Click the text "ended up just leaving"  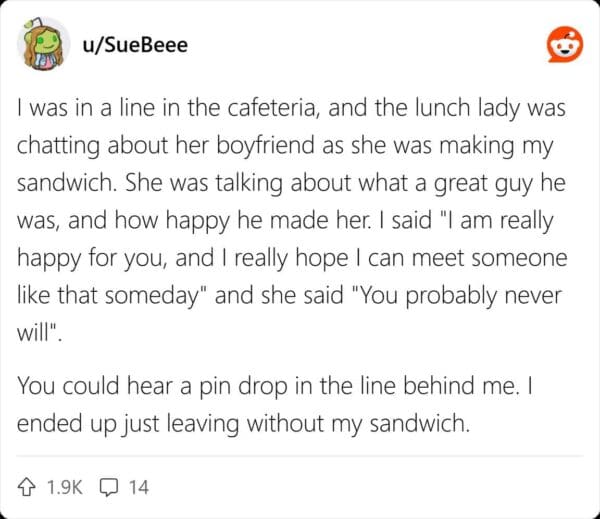point(110,423)
